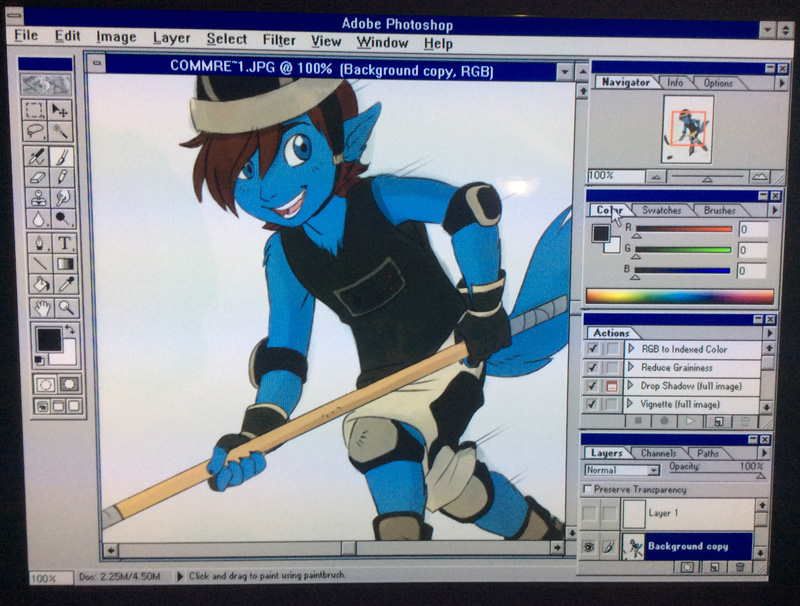Select the Eyedropper tool

click(x=66, y=284)
